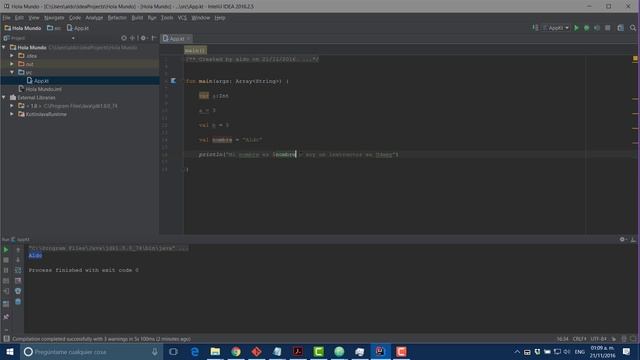Image resolution: width=640 pixels, height=360 pixels.
Task: Toggle Soft-Wrap icon in Run panel
Action: pyautogui.click(x=18, y=270)
